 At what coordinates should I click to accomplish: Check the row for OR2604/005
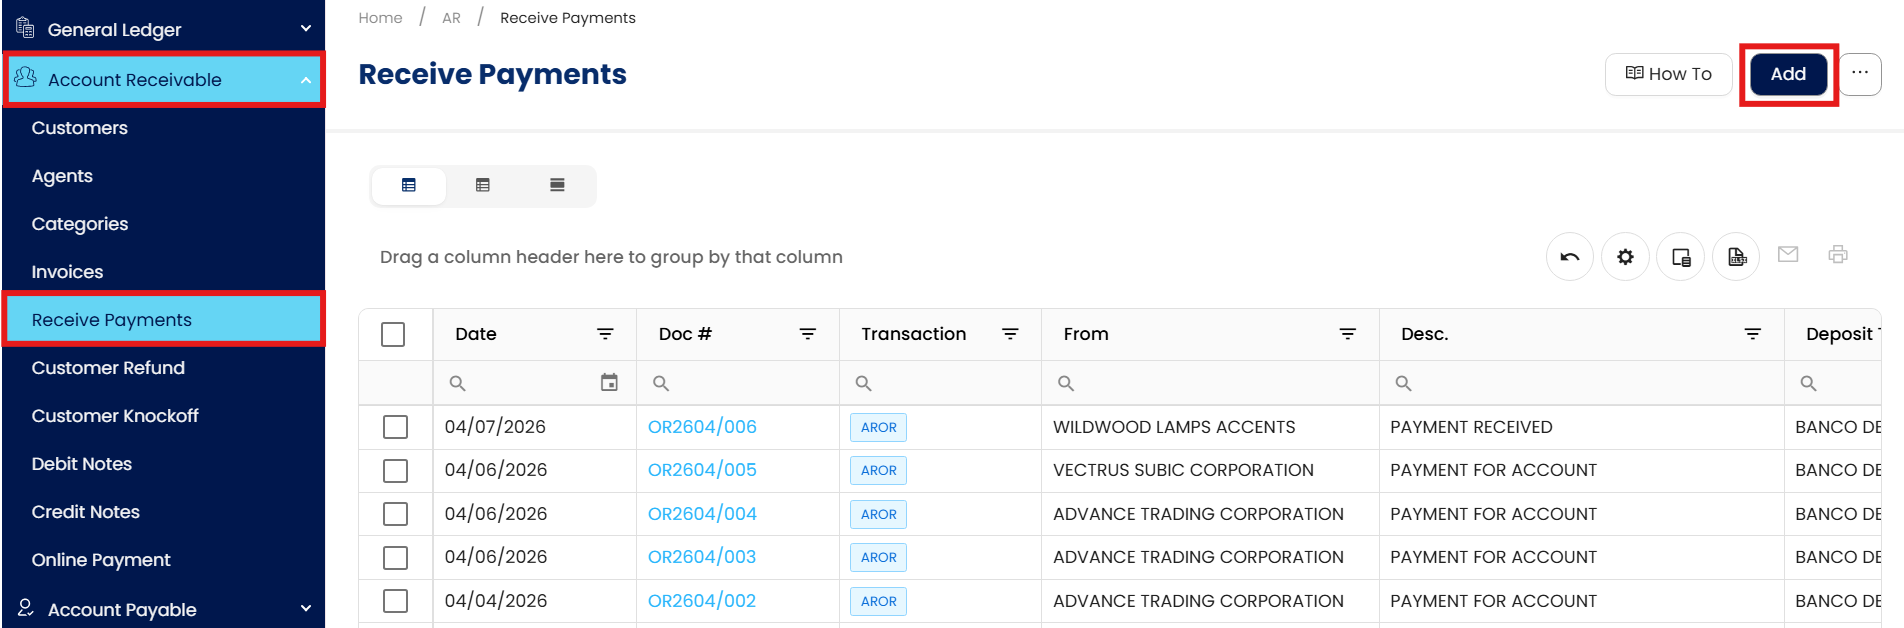coord(395,470)
